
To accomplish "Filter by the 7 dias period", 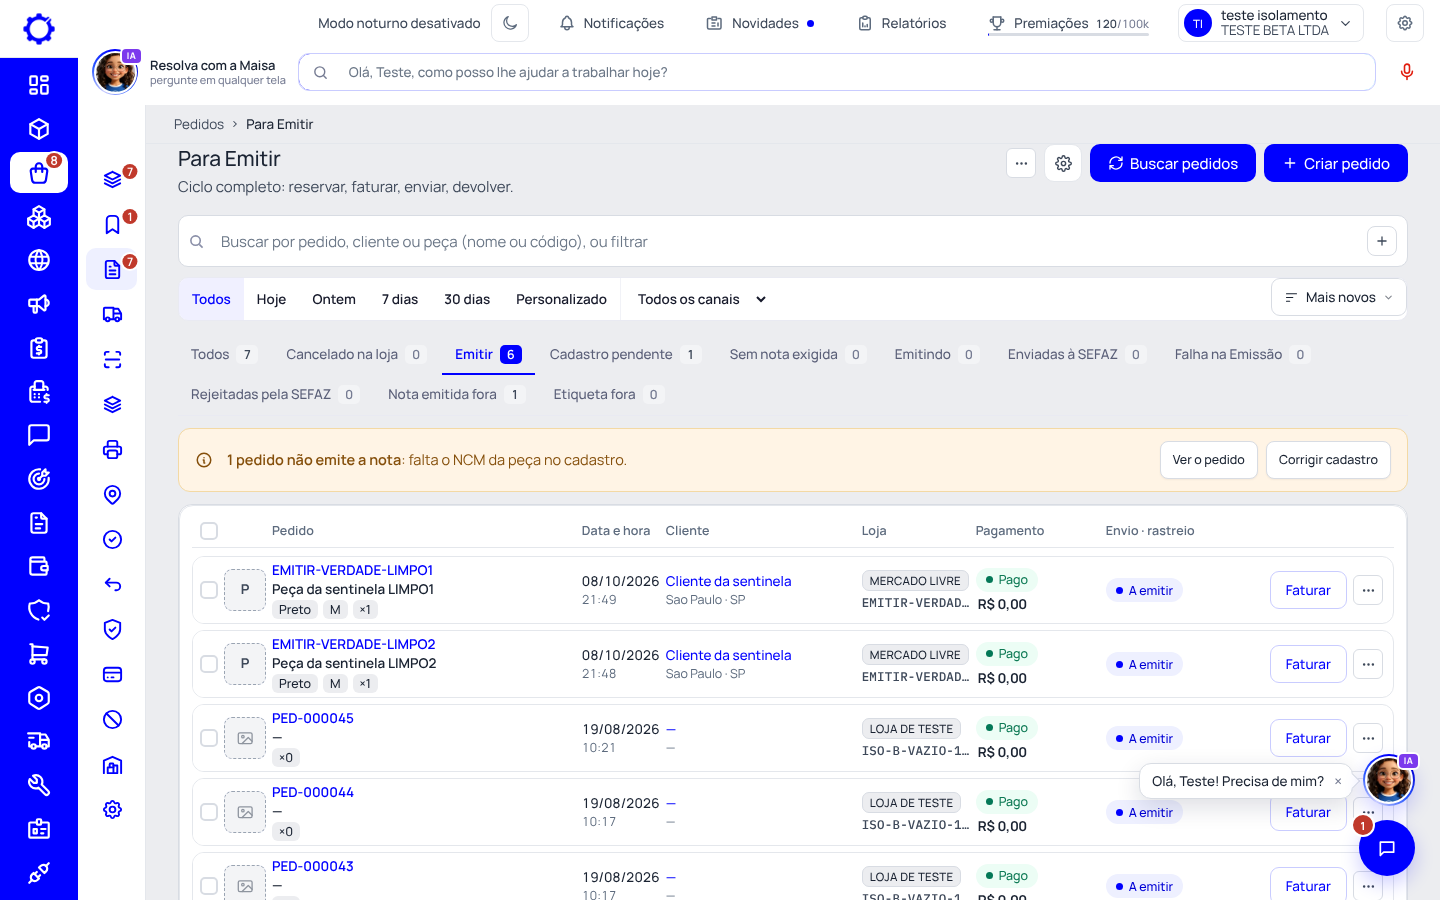I will [x=400, y=299].
